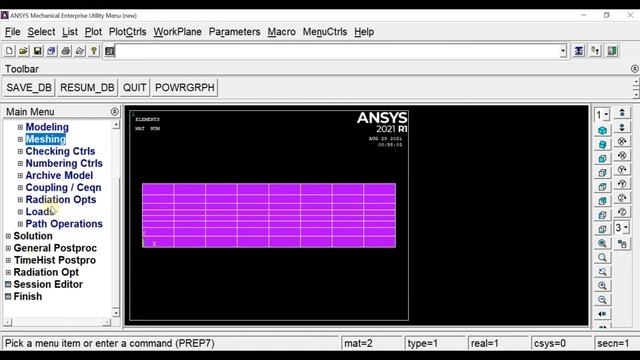This screenshot has width=640, height=360.
Task: Click the Save Analysis floppy disk icon
Action: 37,51
